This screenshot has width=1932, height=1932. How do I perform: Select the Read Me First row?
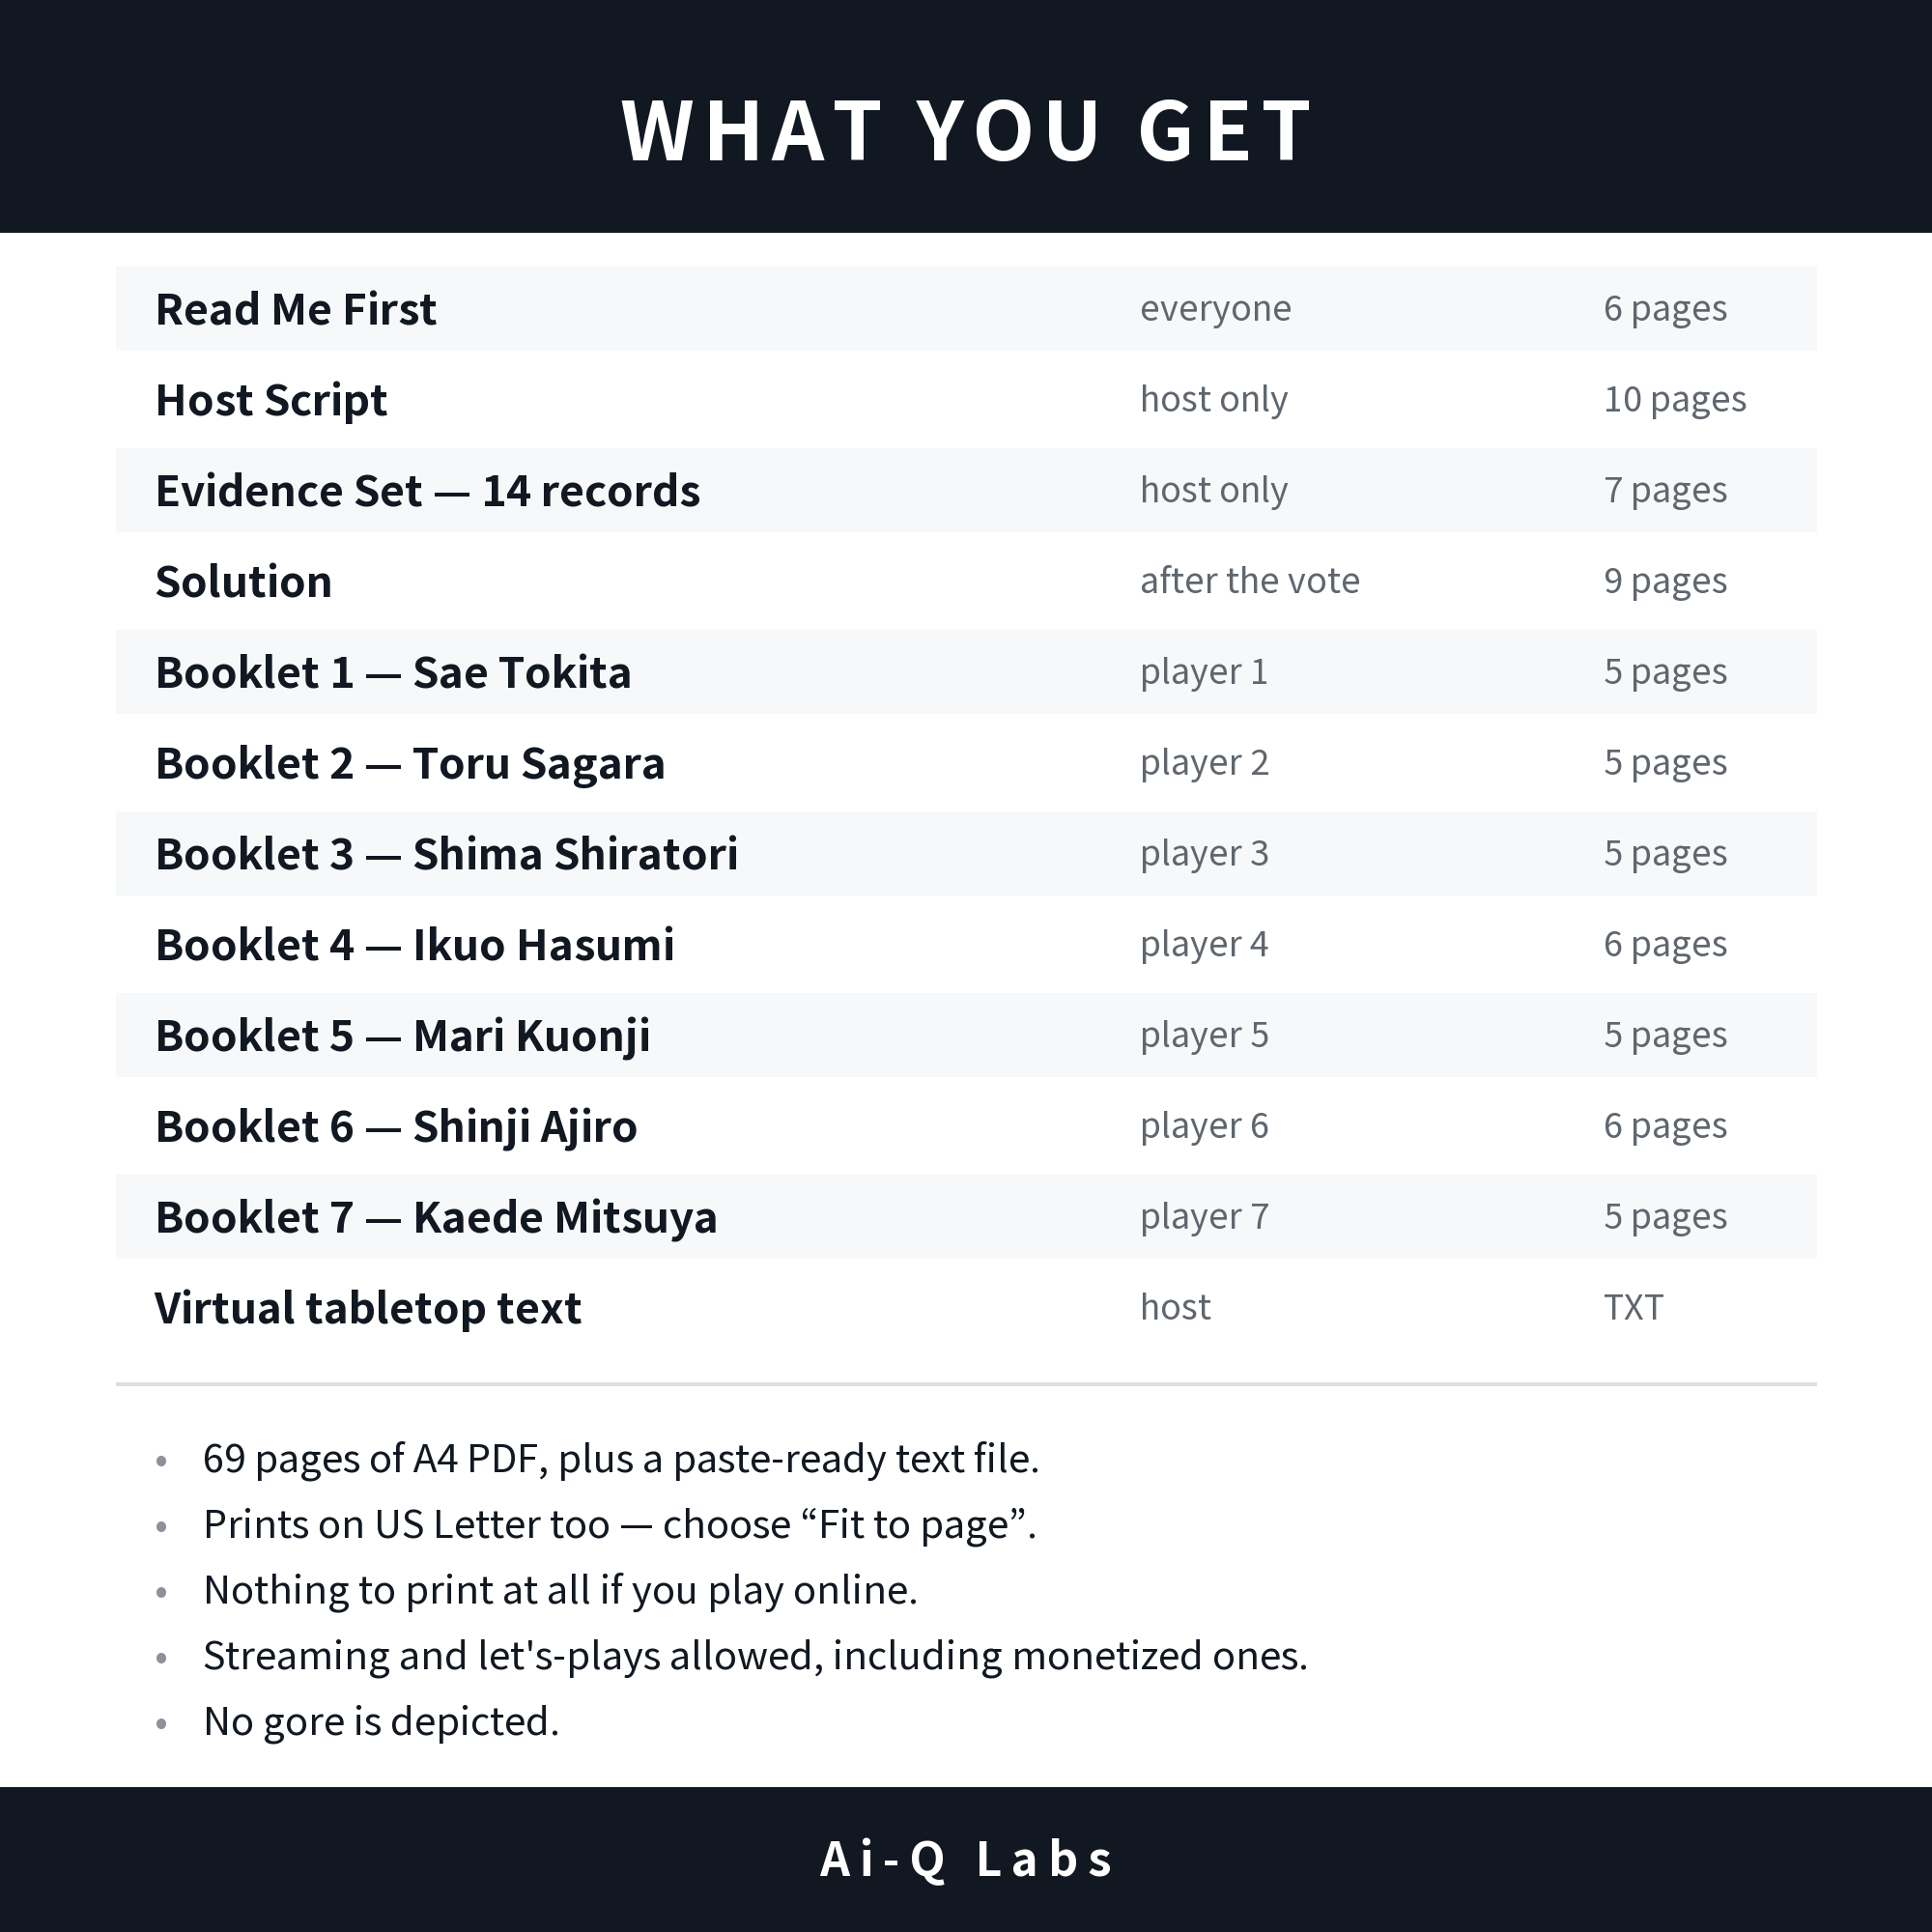click(x=966, y=309)
